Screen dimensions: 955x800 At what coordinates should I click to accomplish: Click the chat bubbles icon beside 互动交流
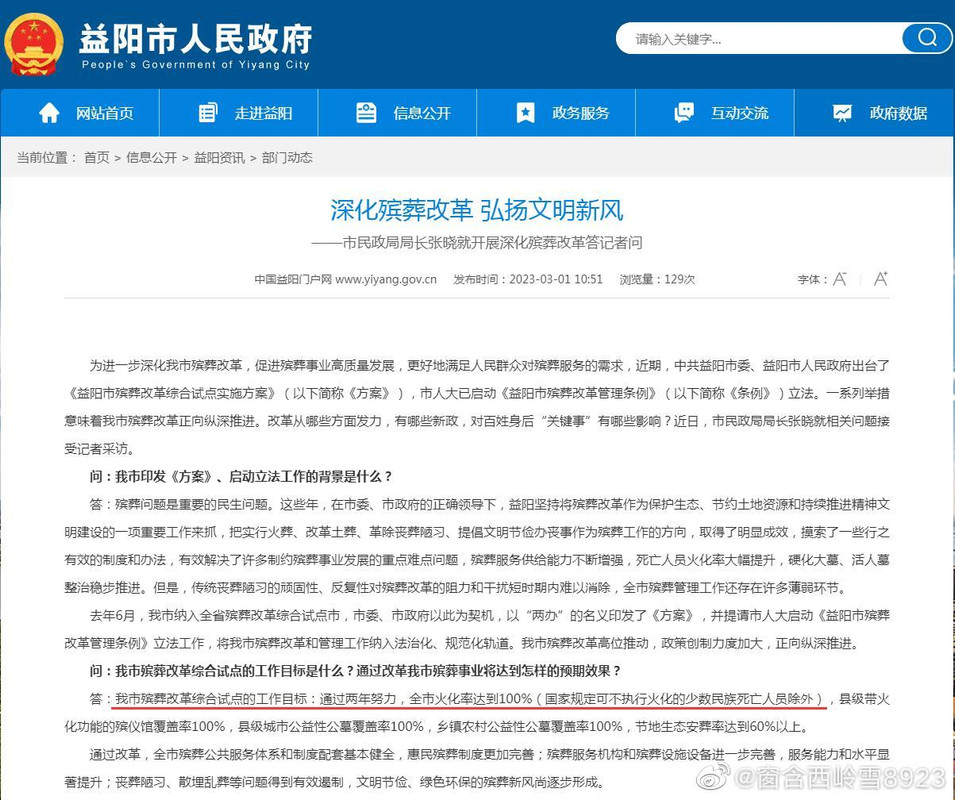coord(684,113)
